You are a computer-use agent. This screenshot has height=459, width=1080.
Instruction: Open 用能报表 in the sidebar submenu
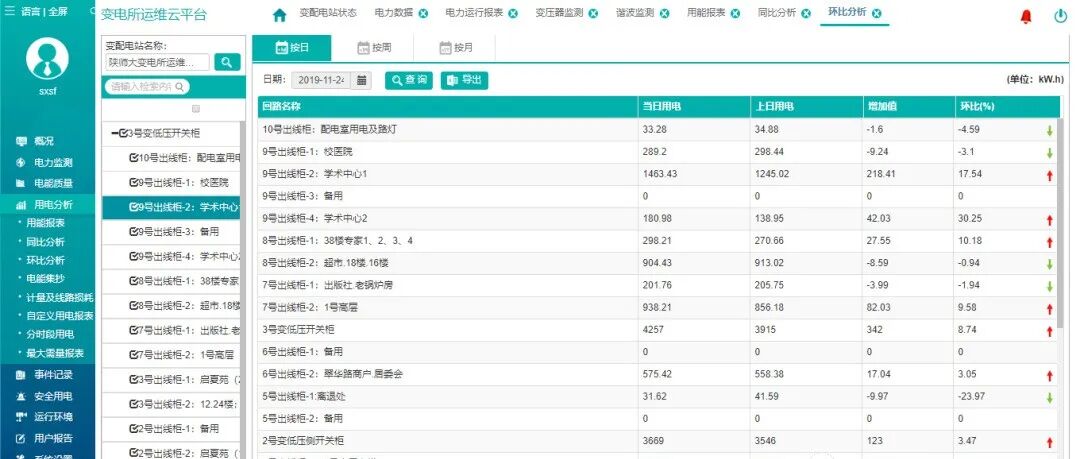pos(45,223)
